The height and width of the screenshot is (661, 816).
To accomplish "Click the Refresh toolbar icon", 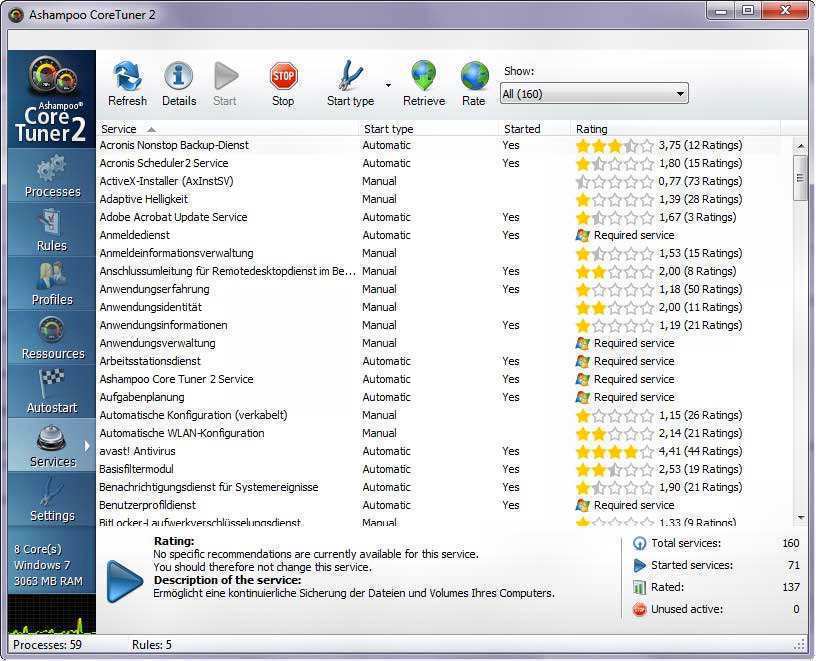I will pyautogui.click(x=128, y=76).
